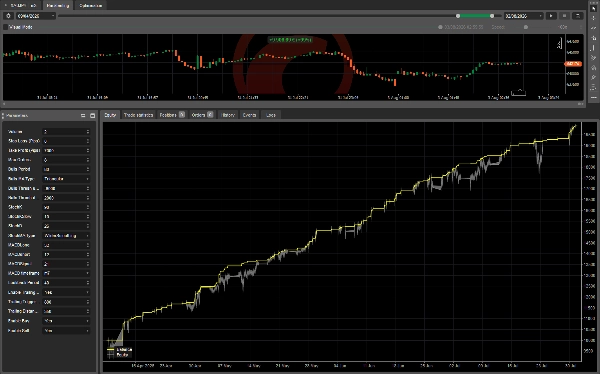Click the StochK value field
The height and width of the screenshot is (374, 600).
[x=66, y=207]
